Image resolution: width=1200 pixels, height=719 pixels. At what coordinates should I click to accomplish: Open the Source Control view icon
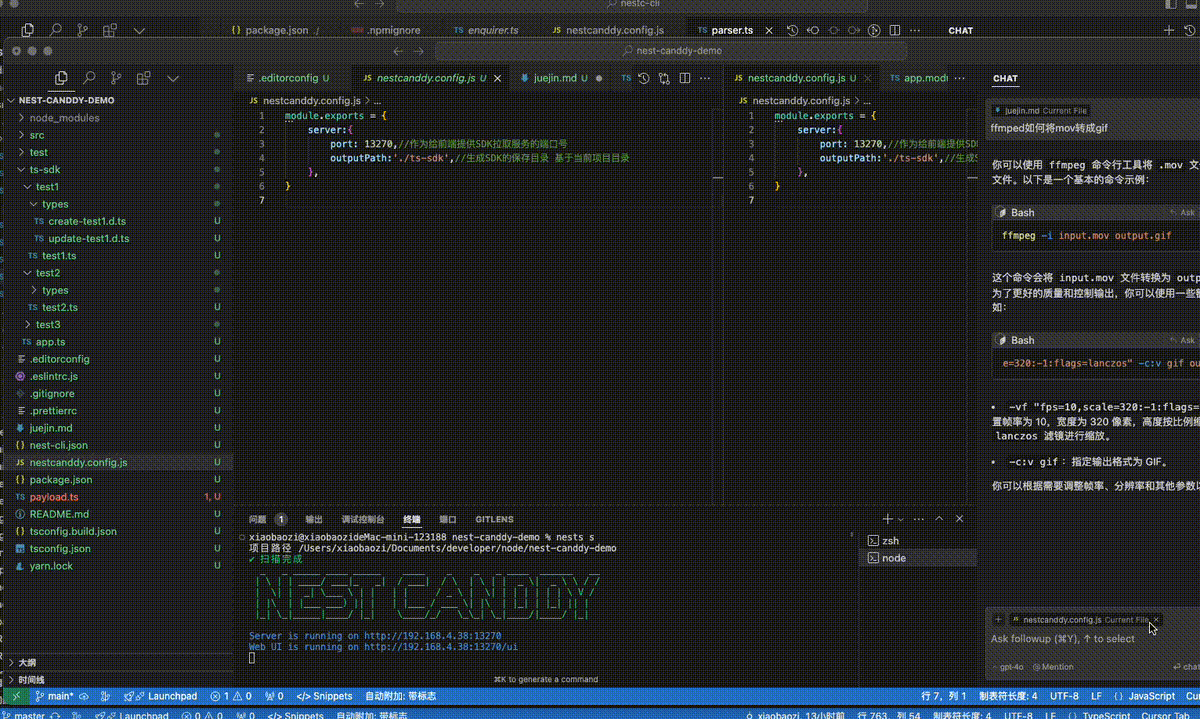[x=116, y=77]
